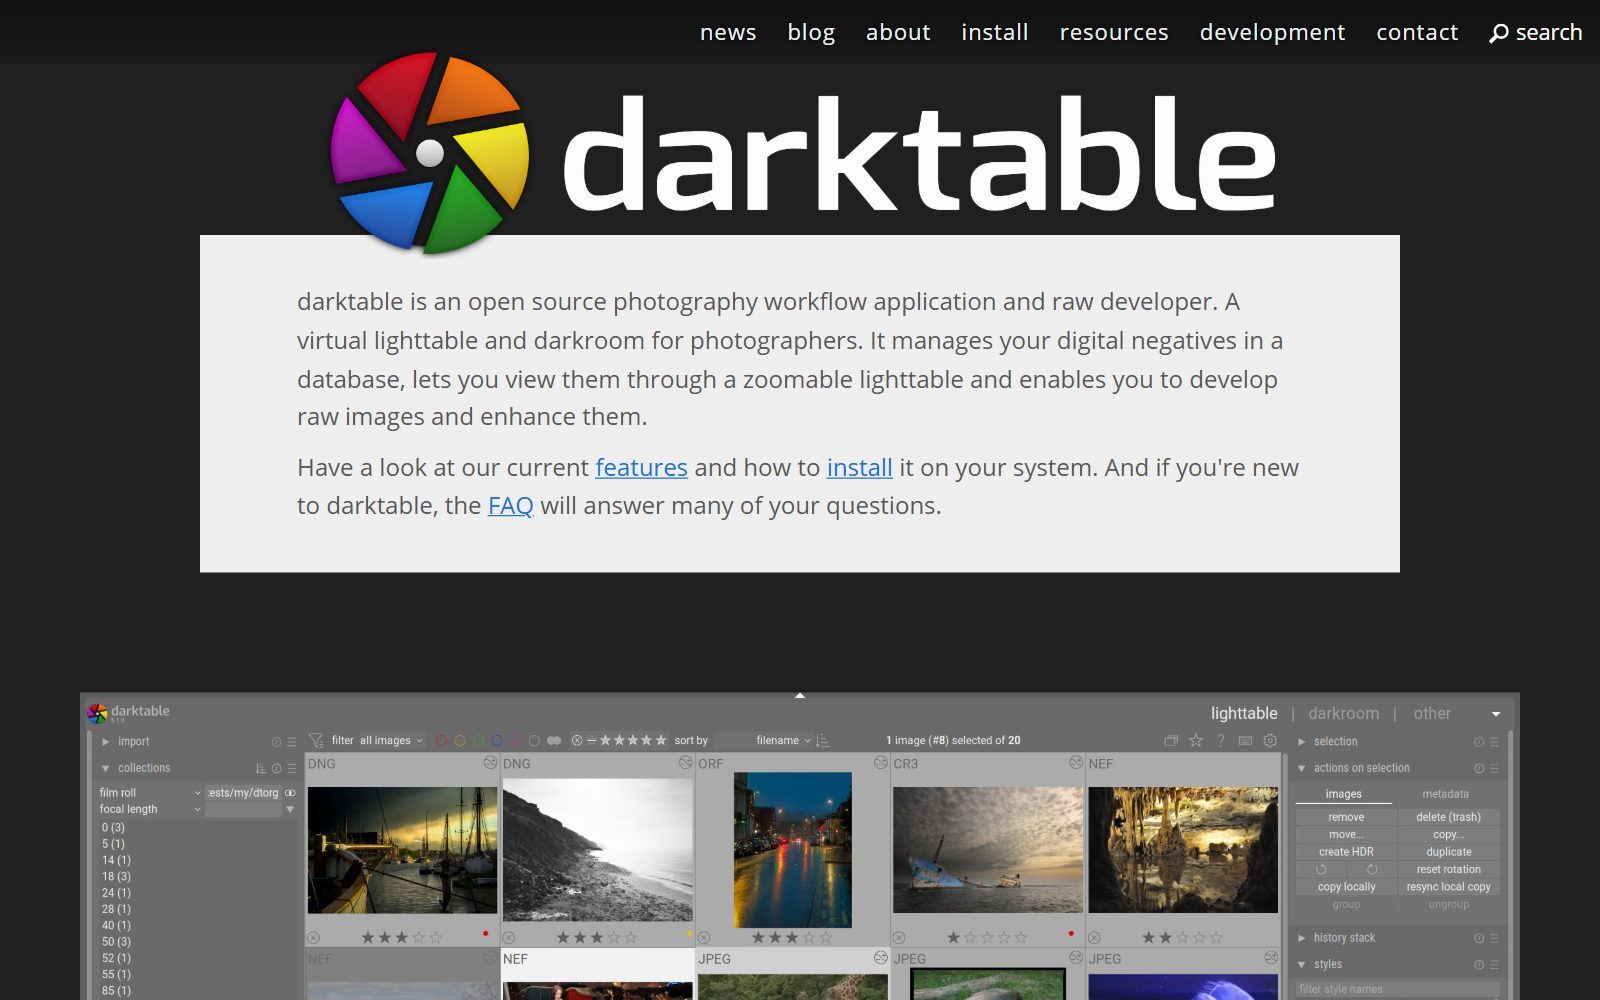Click the sort icon in the collections module header
Viewport: 1600px width, 1000px height.
coord(261,768)
